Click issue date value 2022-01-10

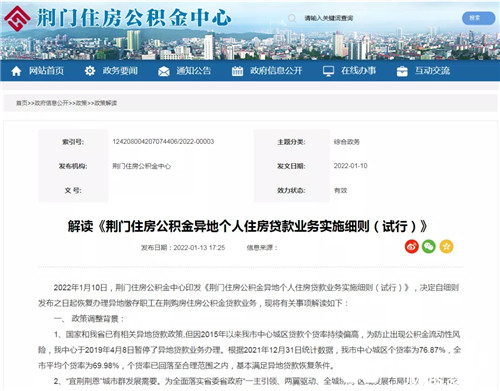351,166
